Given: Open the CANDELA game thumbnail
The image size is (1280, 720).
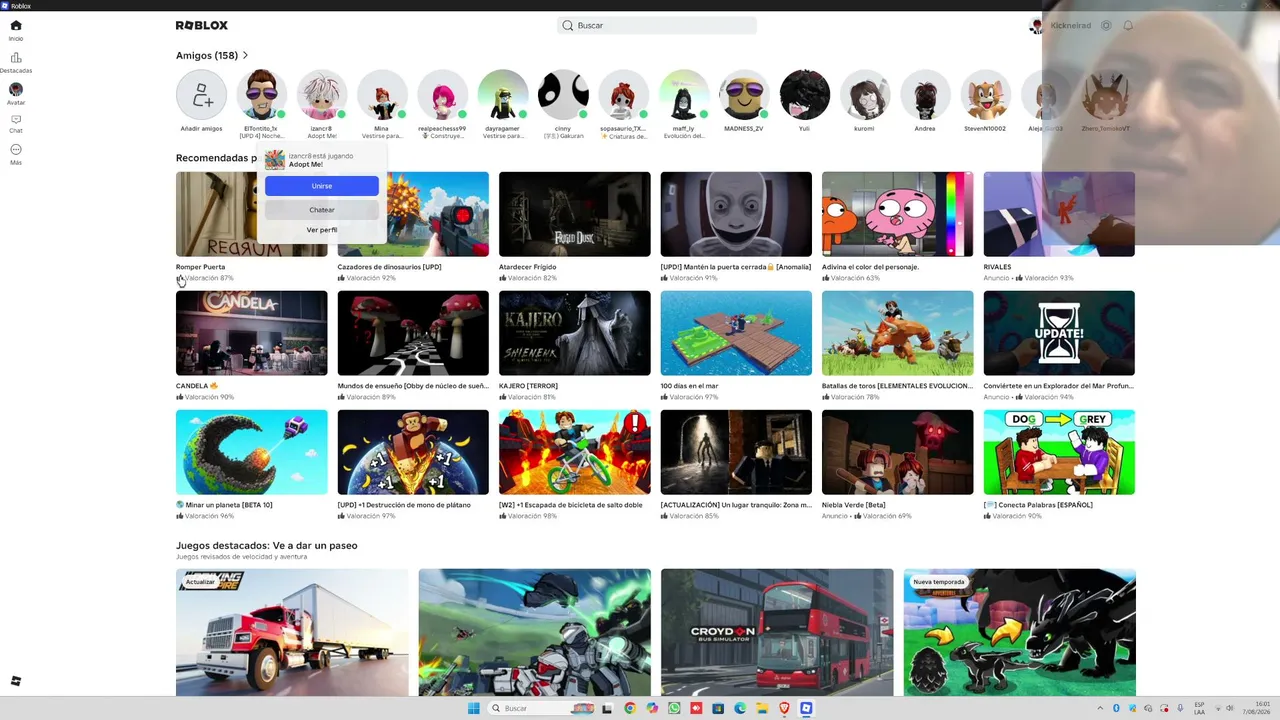Looking at the screenshot, I should coord(252,333).
